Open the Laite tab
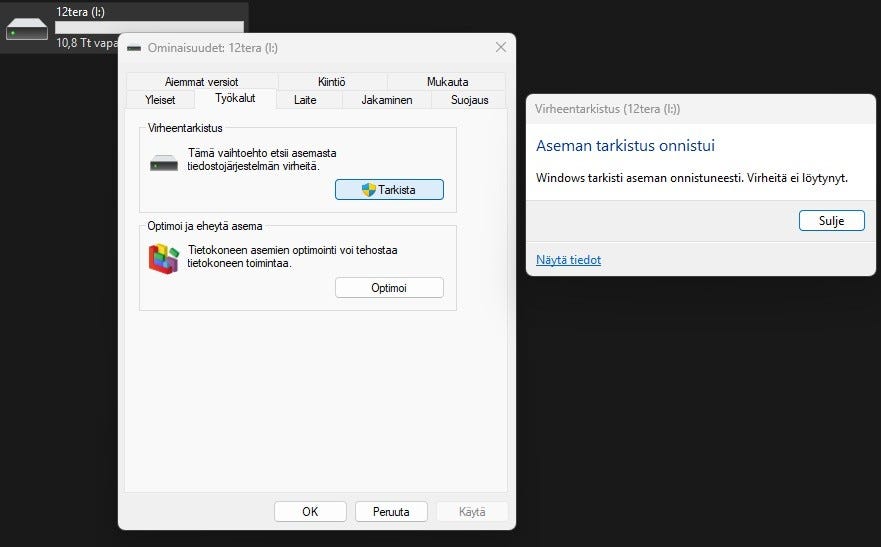 point(305,100)
